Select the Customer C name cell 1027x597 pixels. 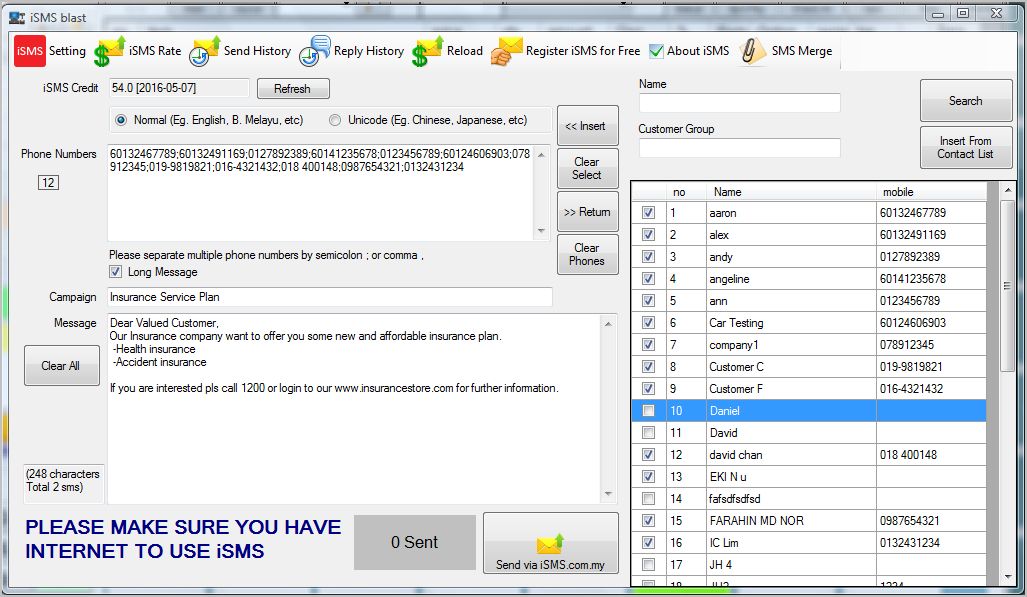point(791,366)
